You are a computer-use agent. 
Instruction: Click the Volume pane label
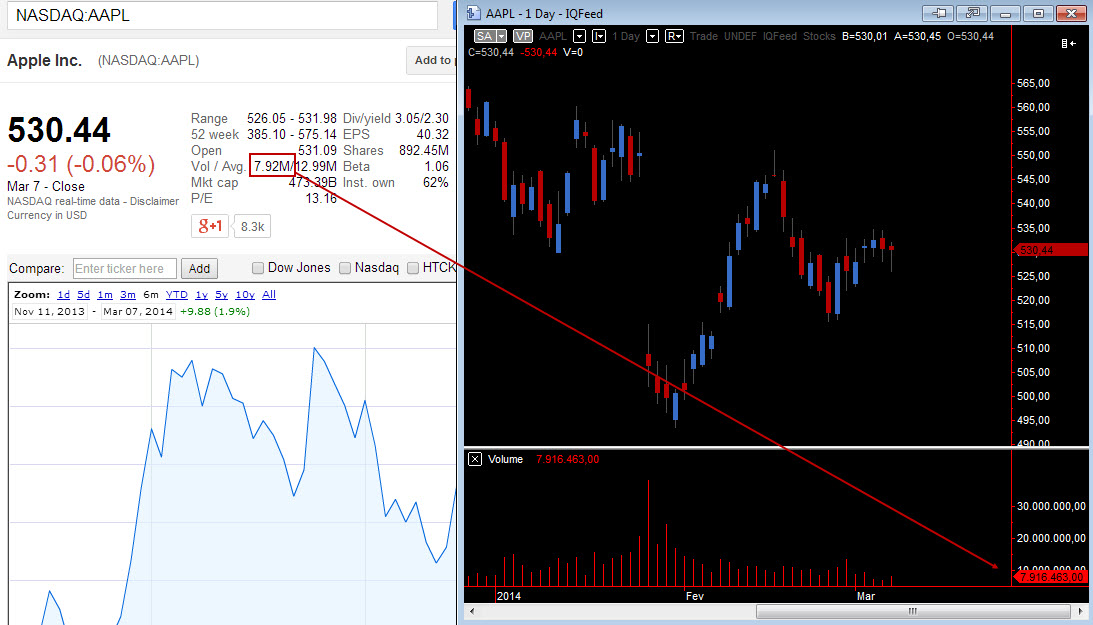[505, 459]
